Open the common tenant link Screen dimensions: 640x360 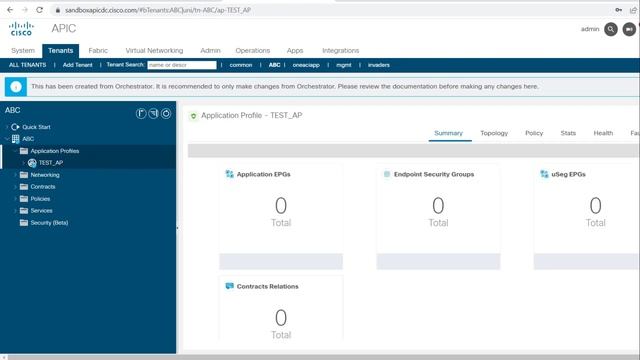coord(241,65)
